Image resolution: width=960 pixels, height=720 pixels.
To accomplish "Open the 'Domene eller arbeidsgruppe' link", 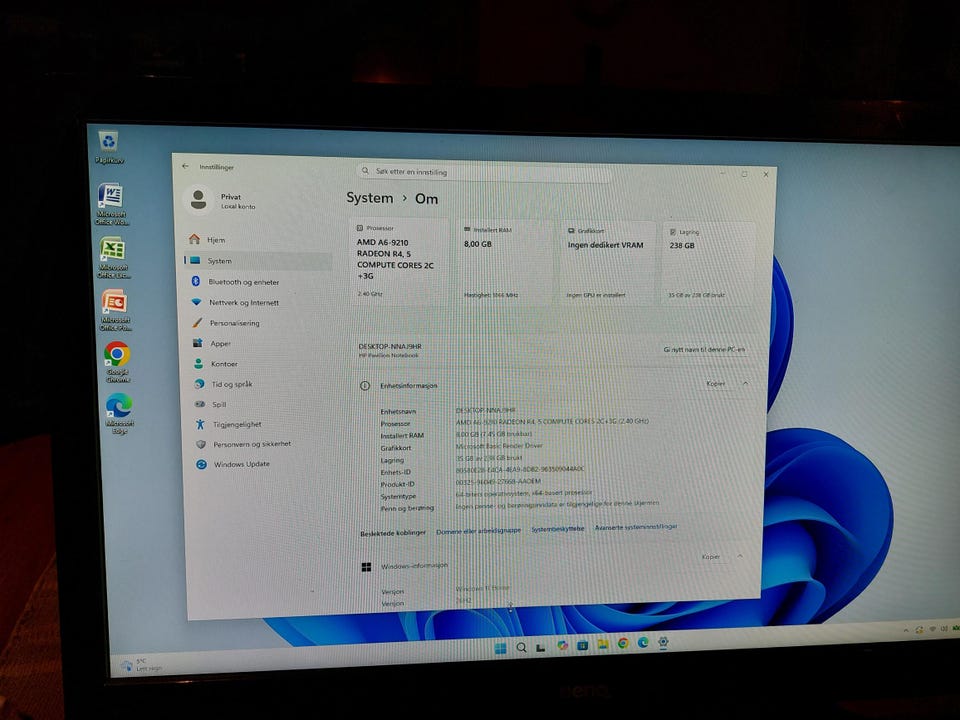I will click(478, 531).
